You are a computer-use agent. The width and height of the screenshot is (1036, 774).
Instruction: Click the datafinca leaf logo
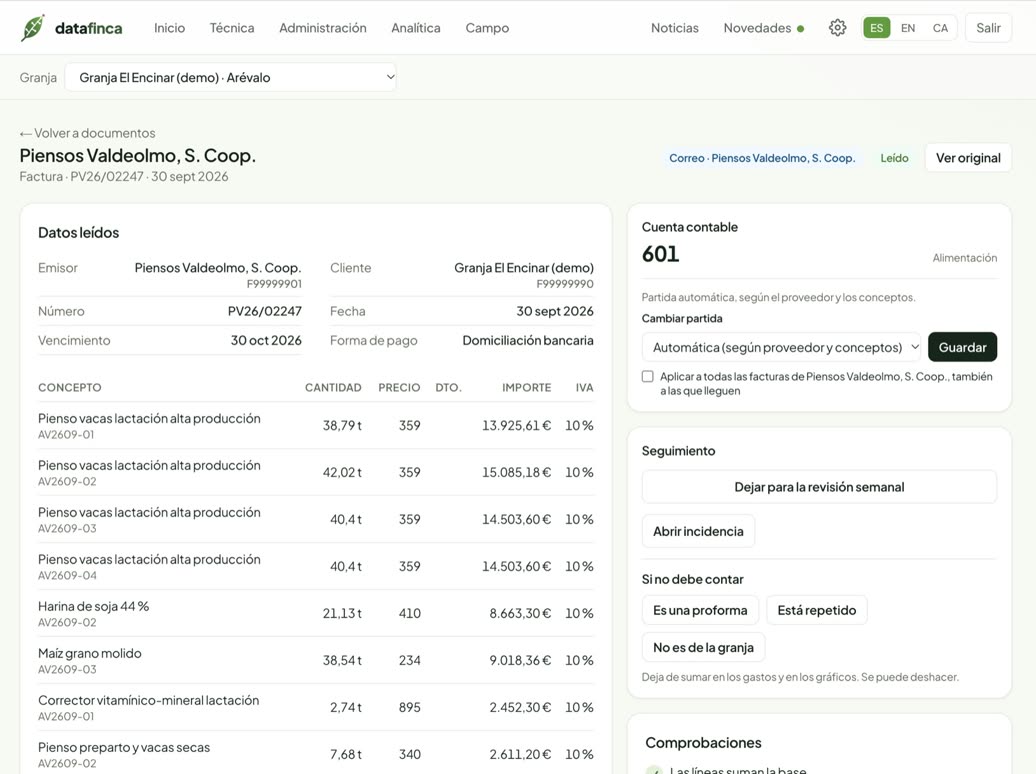pos(32,28)
